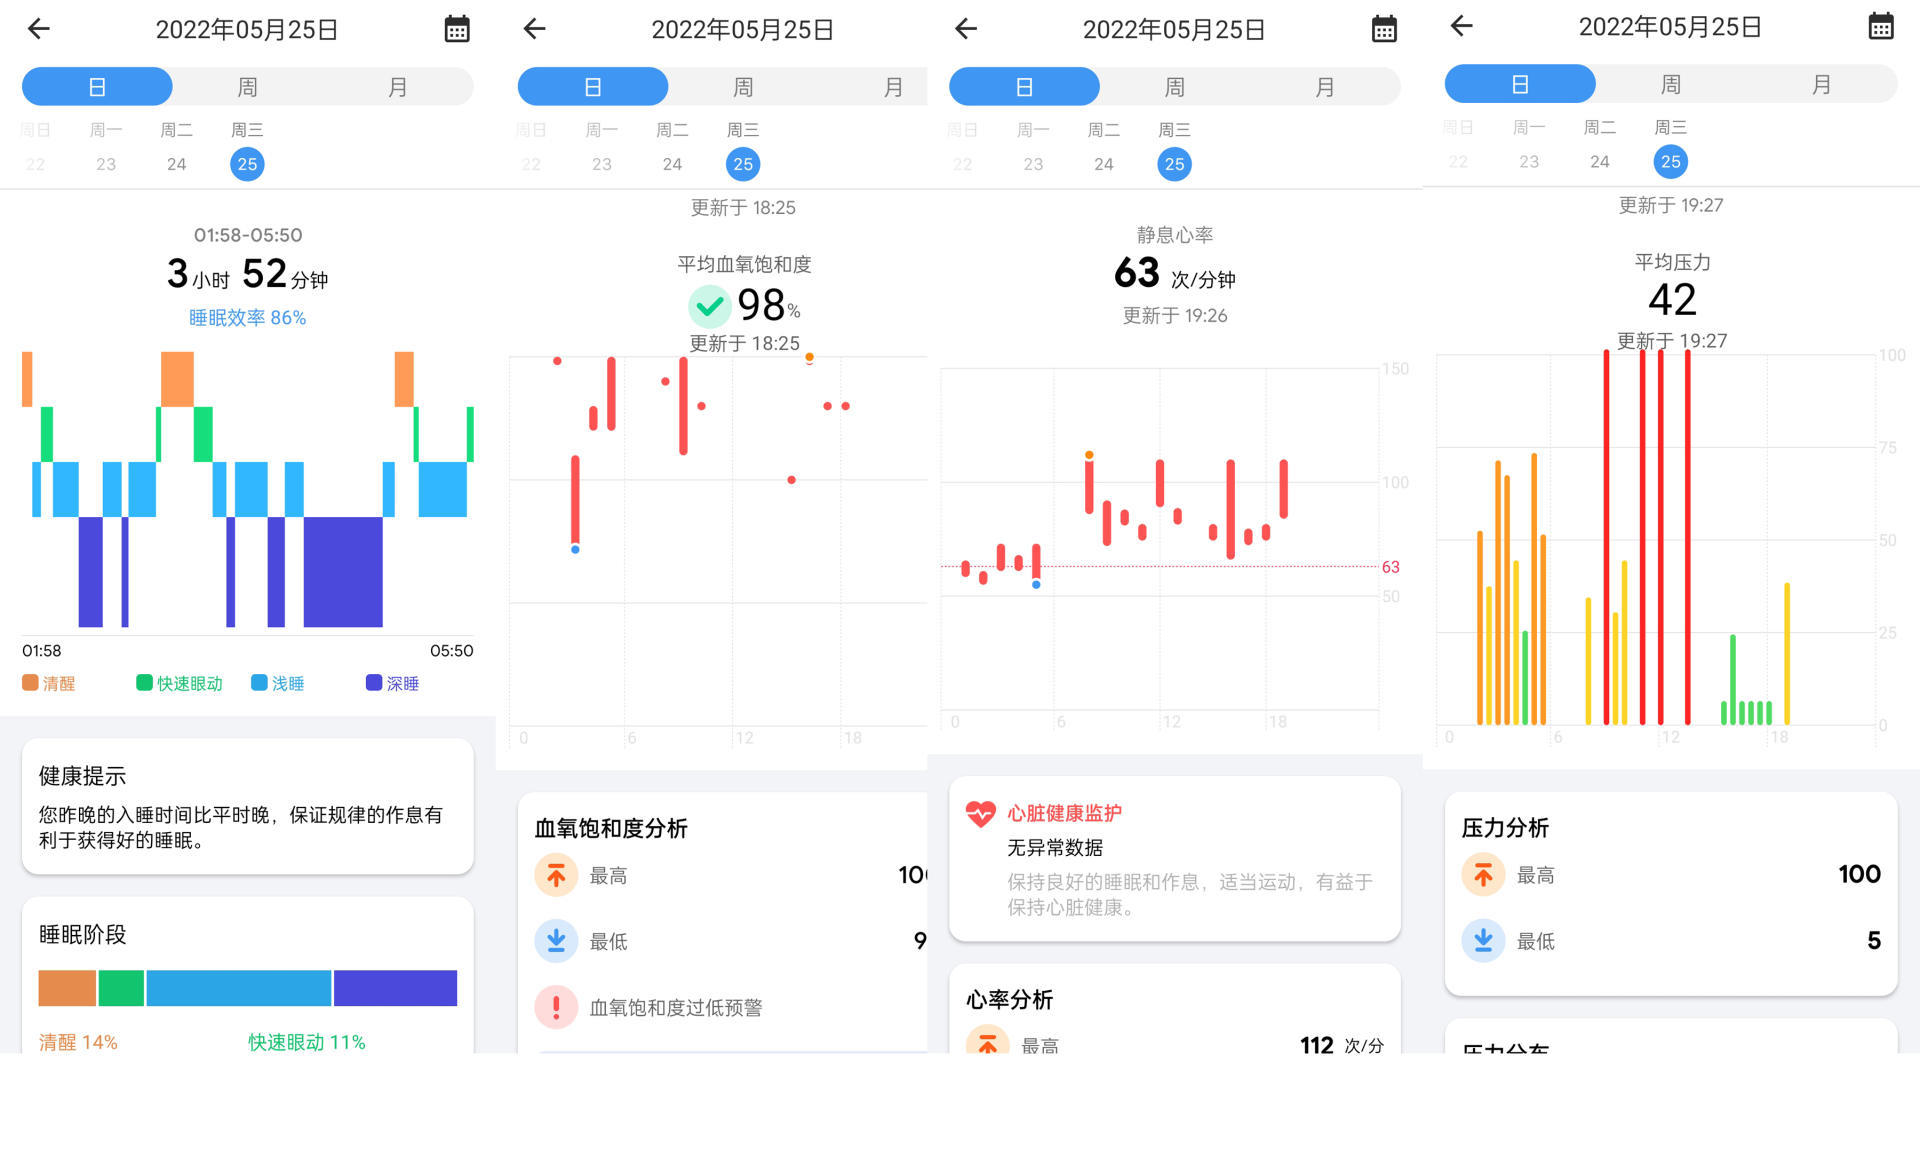Tap back arrow on stress screen

click(x=1462, y=26)
